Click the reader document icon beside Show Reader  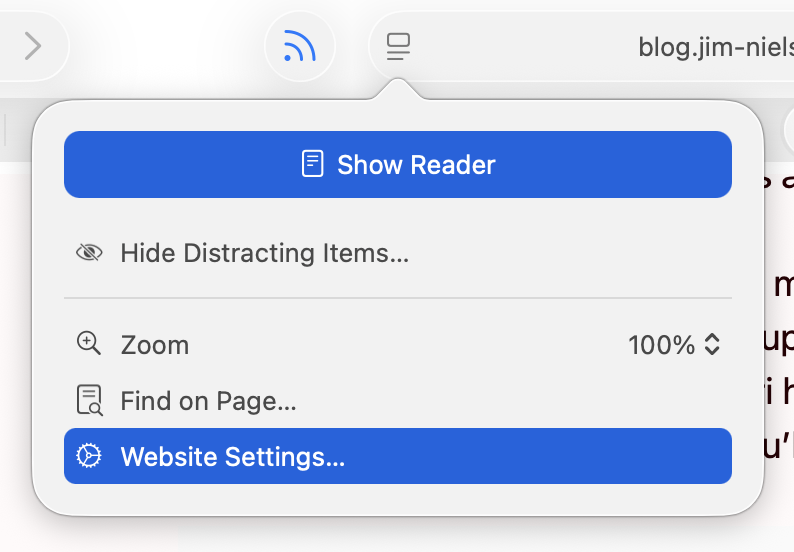pyautogui.click(x=313, y=164)
